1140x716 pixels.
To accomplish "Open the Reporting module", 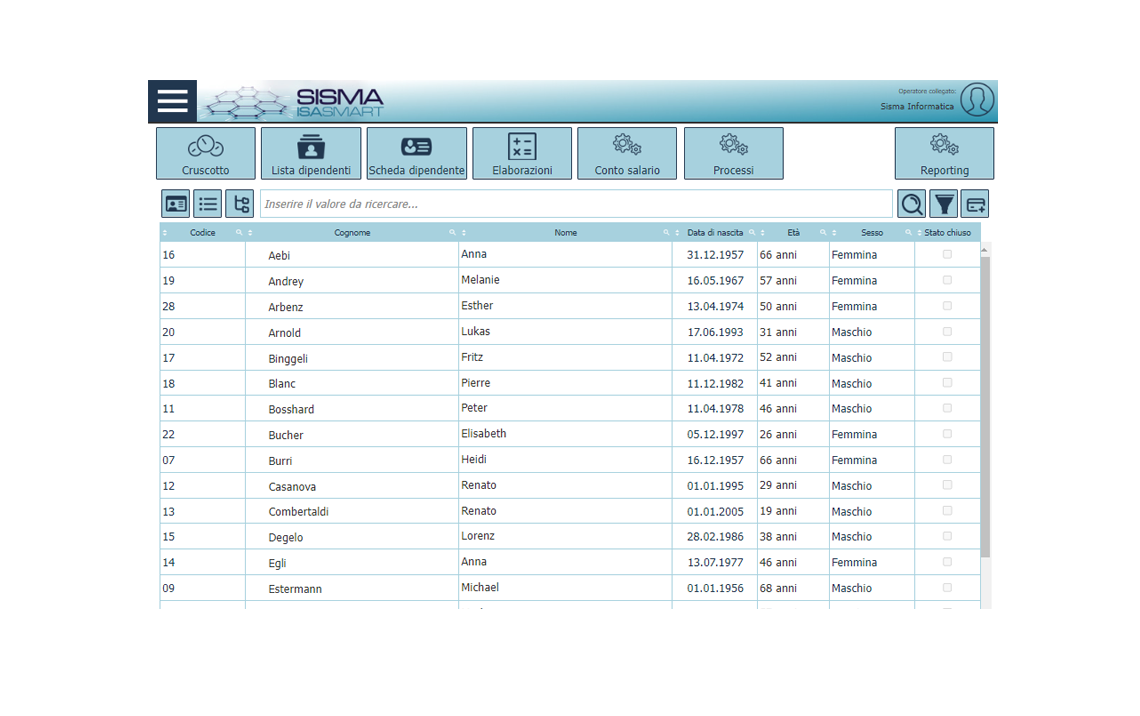I will coord(944,153).
